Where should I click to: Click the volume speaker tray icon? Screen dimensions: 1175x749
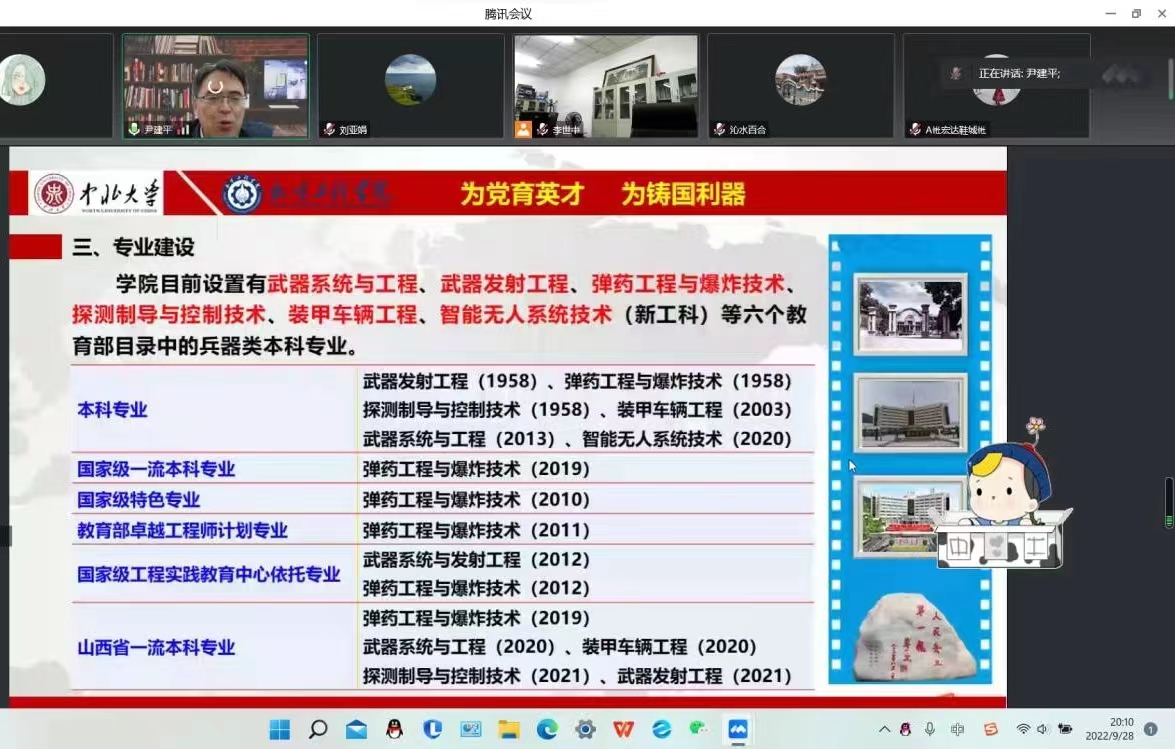1043,729
